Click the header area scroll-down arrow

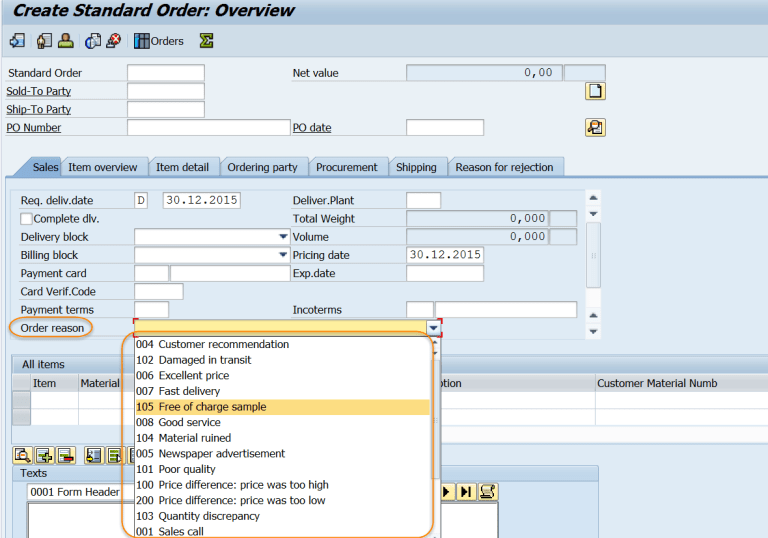click(593, 331)
